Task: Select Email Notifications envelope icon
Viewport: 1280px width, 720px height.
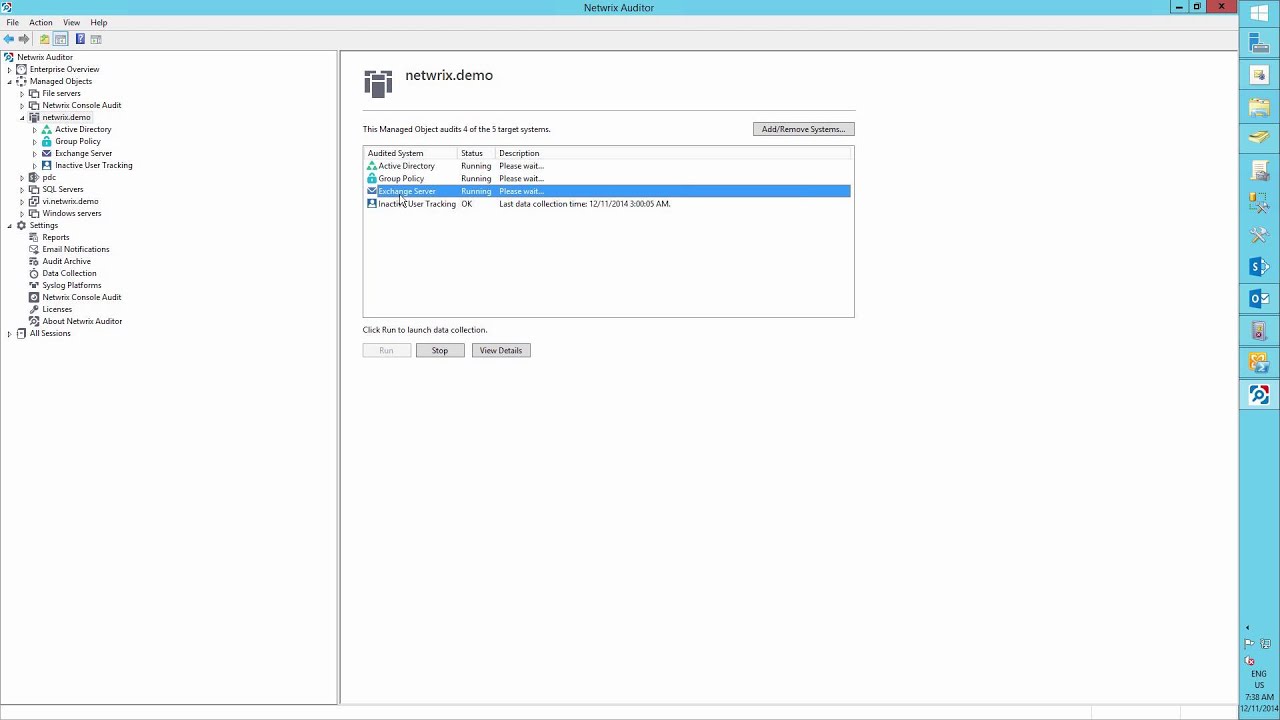Action: [x=34, y=249]
